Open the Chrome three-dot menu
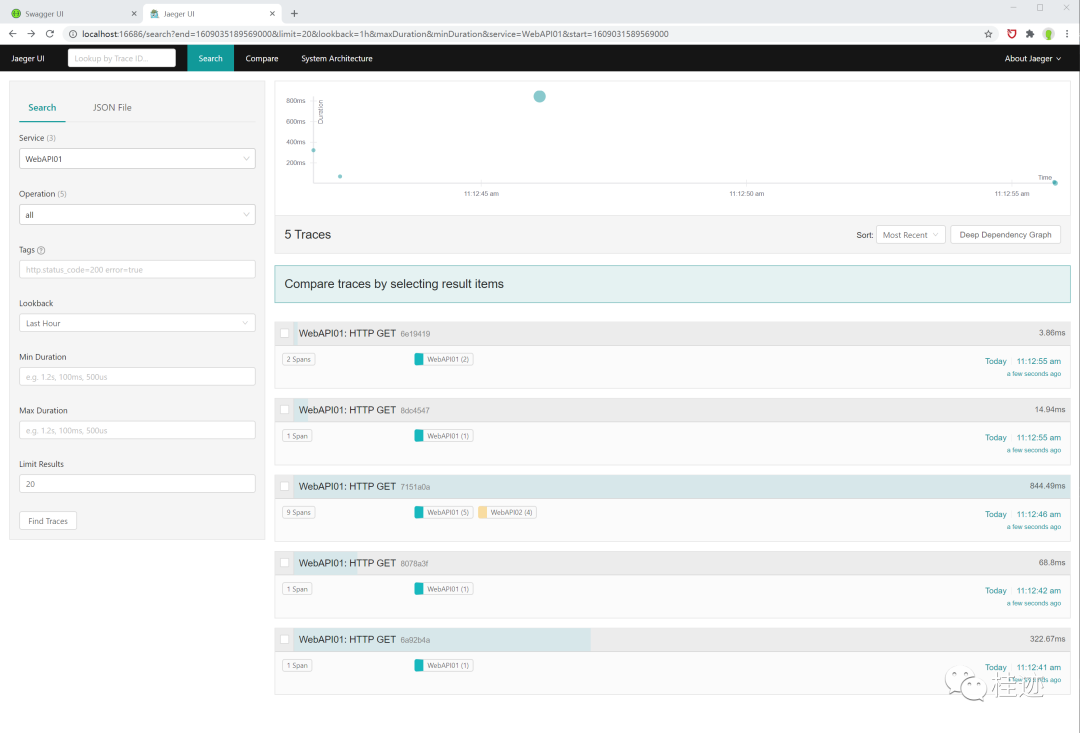The width and height of the screenshot is (1080, 733). click(x=1067, y=34)
